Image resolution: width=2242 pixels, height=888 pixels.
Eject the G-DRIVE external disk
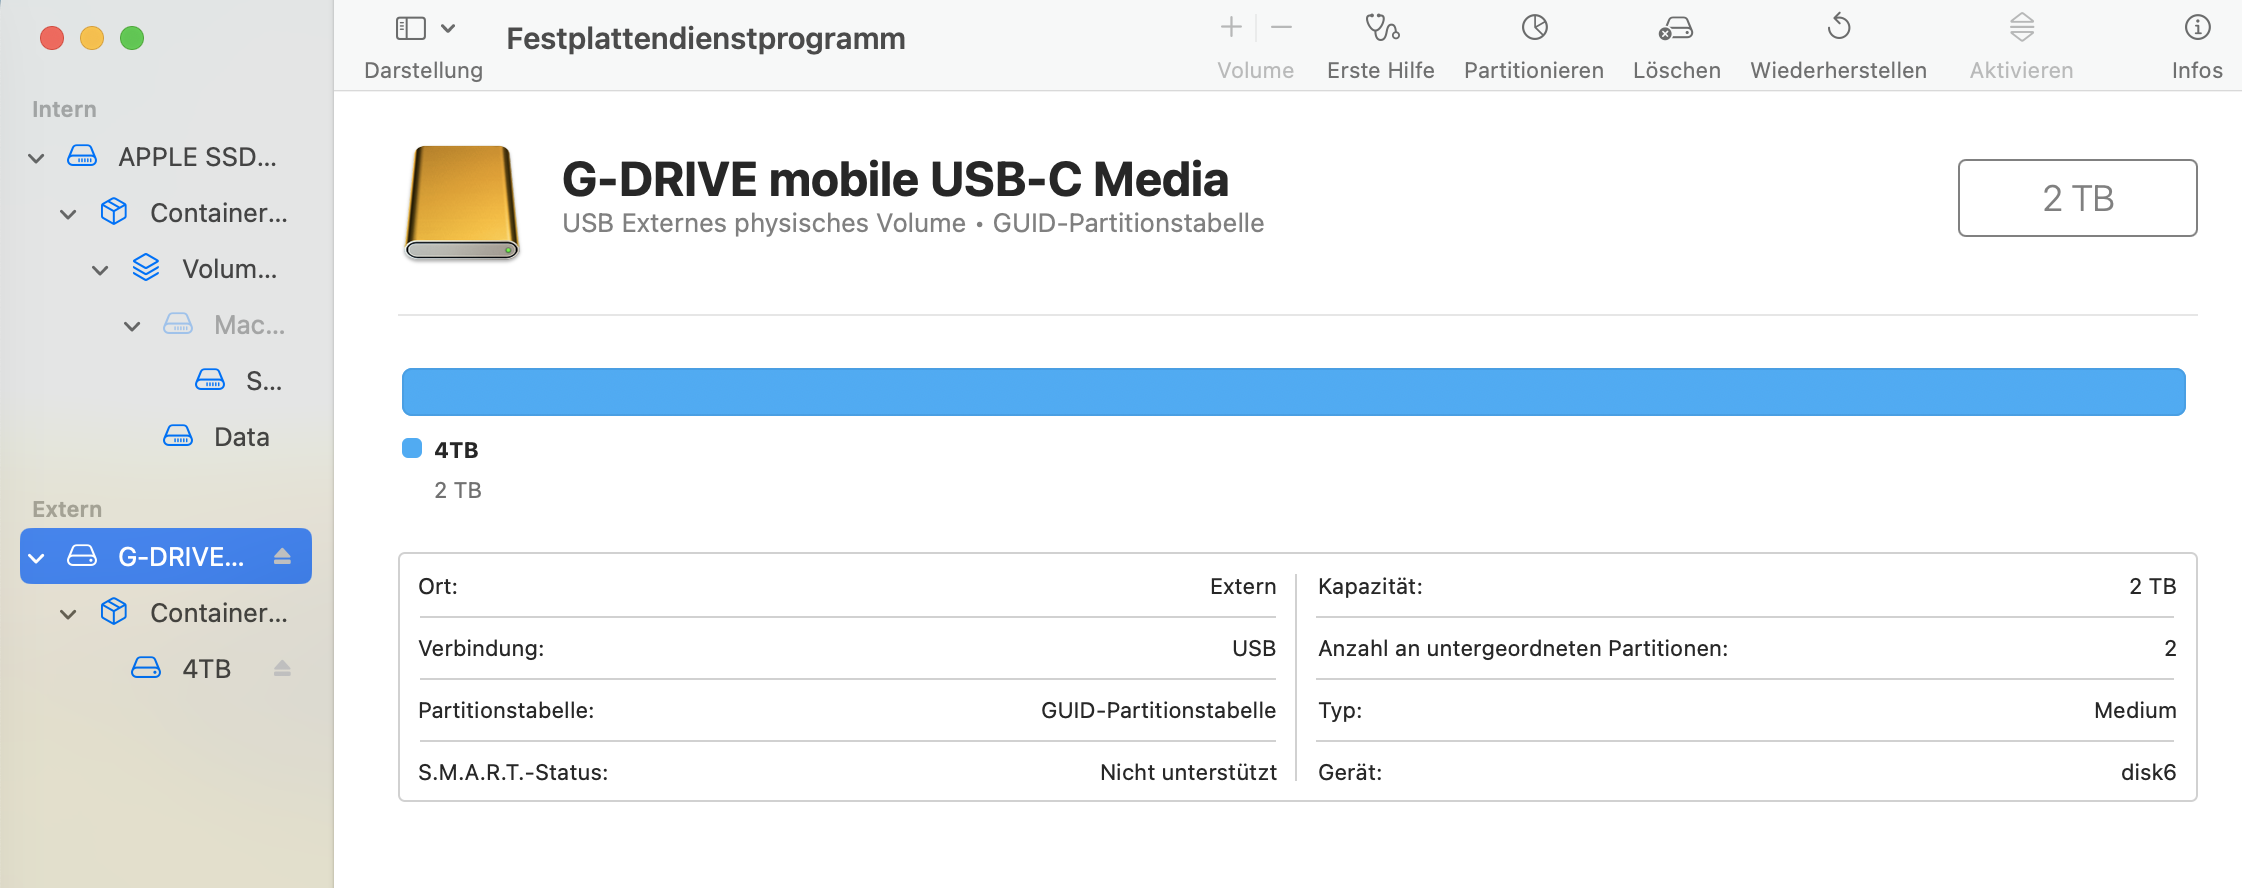(282, 556)
